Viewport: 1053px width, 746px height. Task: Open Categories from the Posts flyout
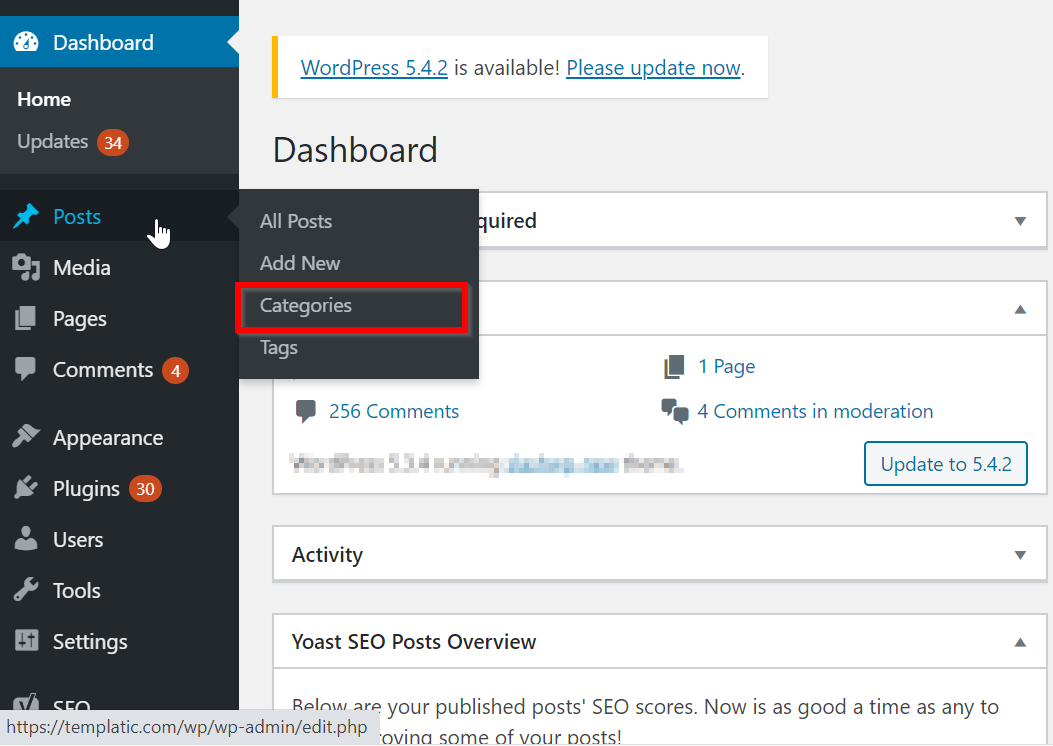[x=306, y=306]
